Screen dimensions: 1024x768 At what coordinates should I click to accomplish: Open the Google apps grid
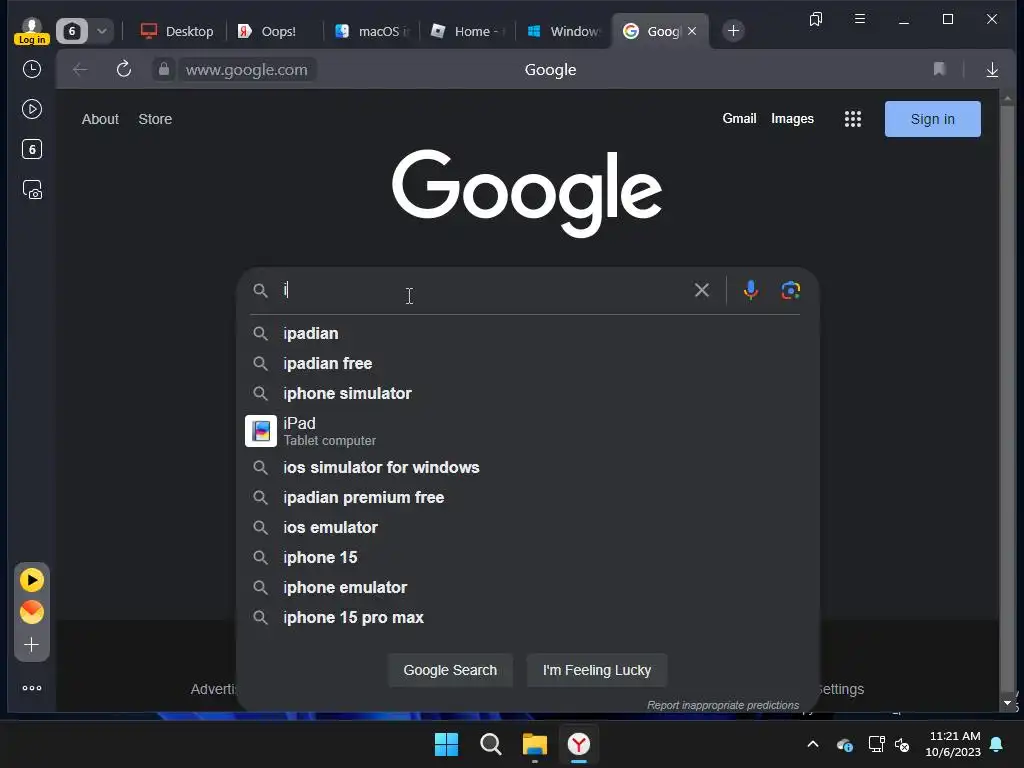pos(853,119)
